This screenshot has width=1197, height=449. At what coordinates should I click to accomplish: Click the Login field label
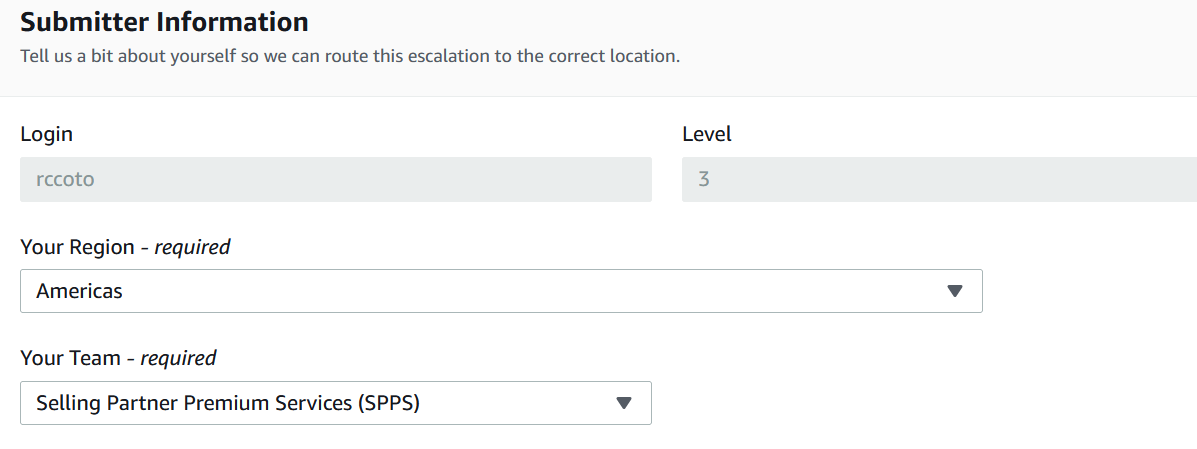coord(47,135)
